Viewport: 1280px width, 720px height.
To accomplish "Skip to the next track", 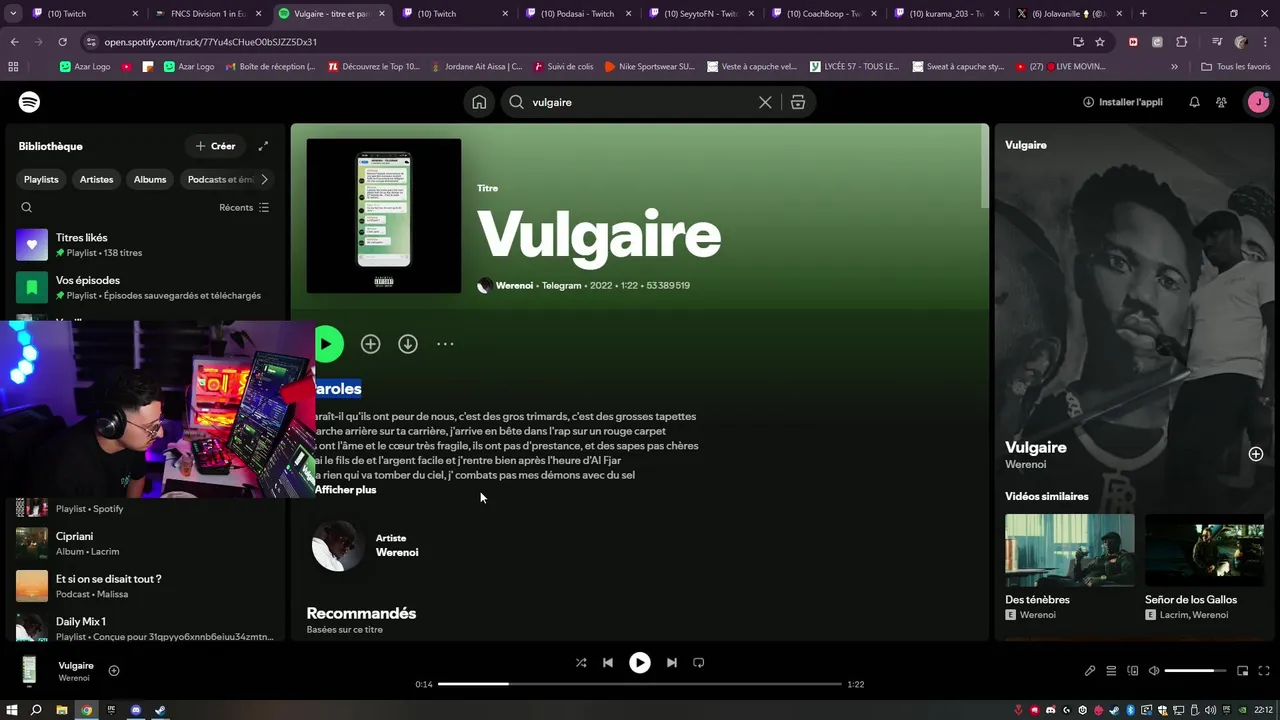I will (672, 662).
